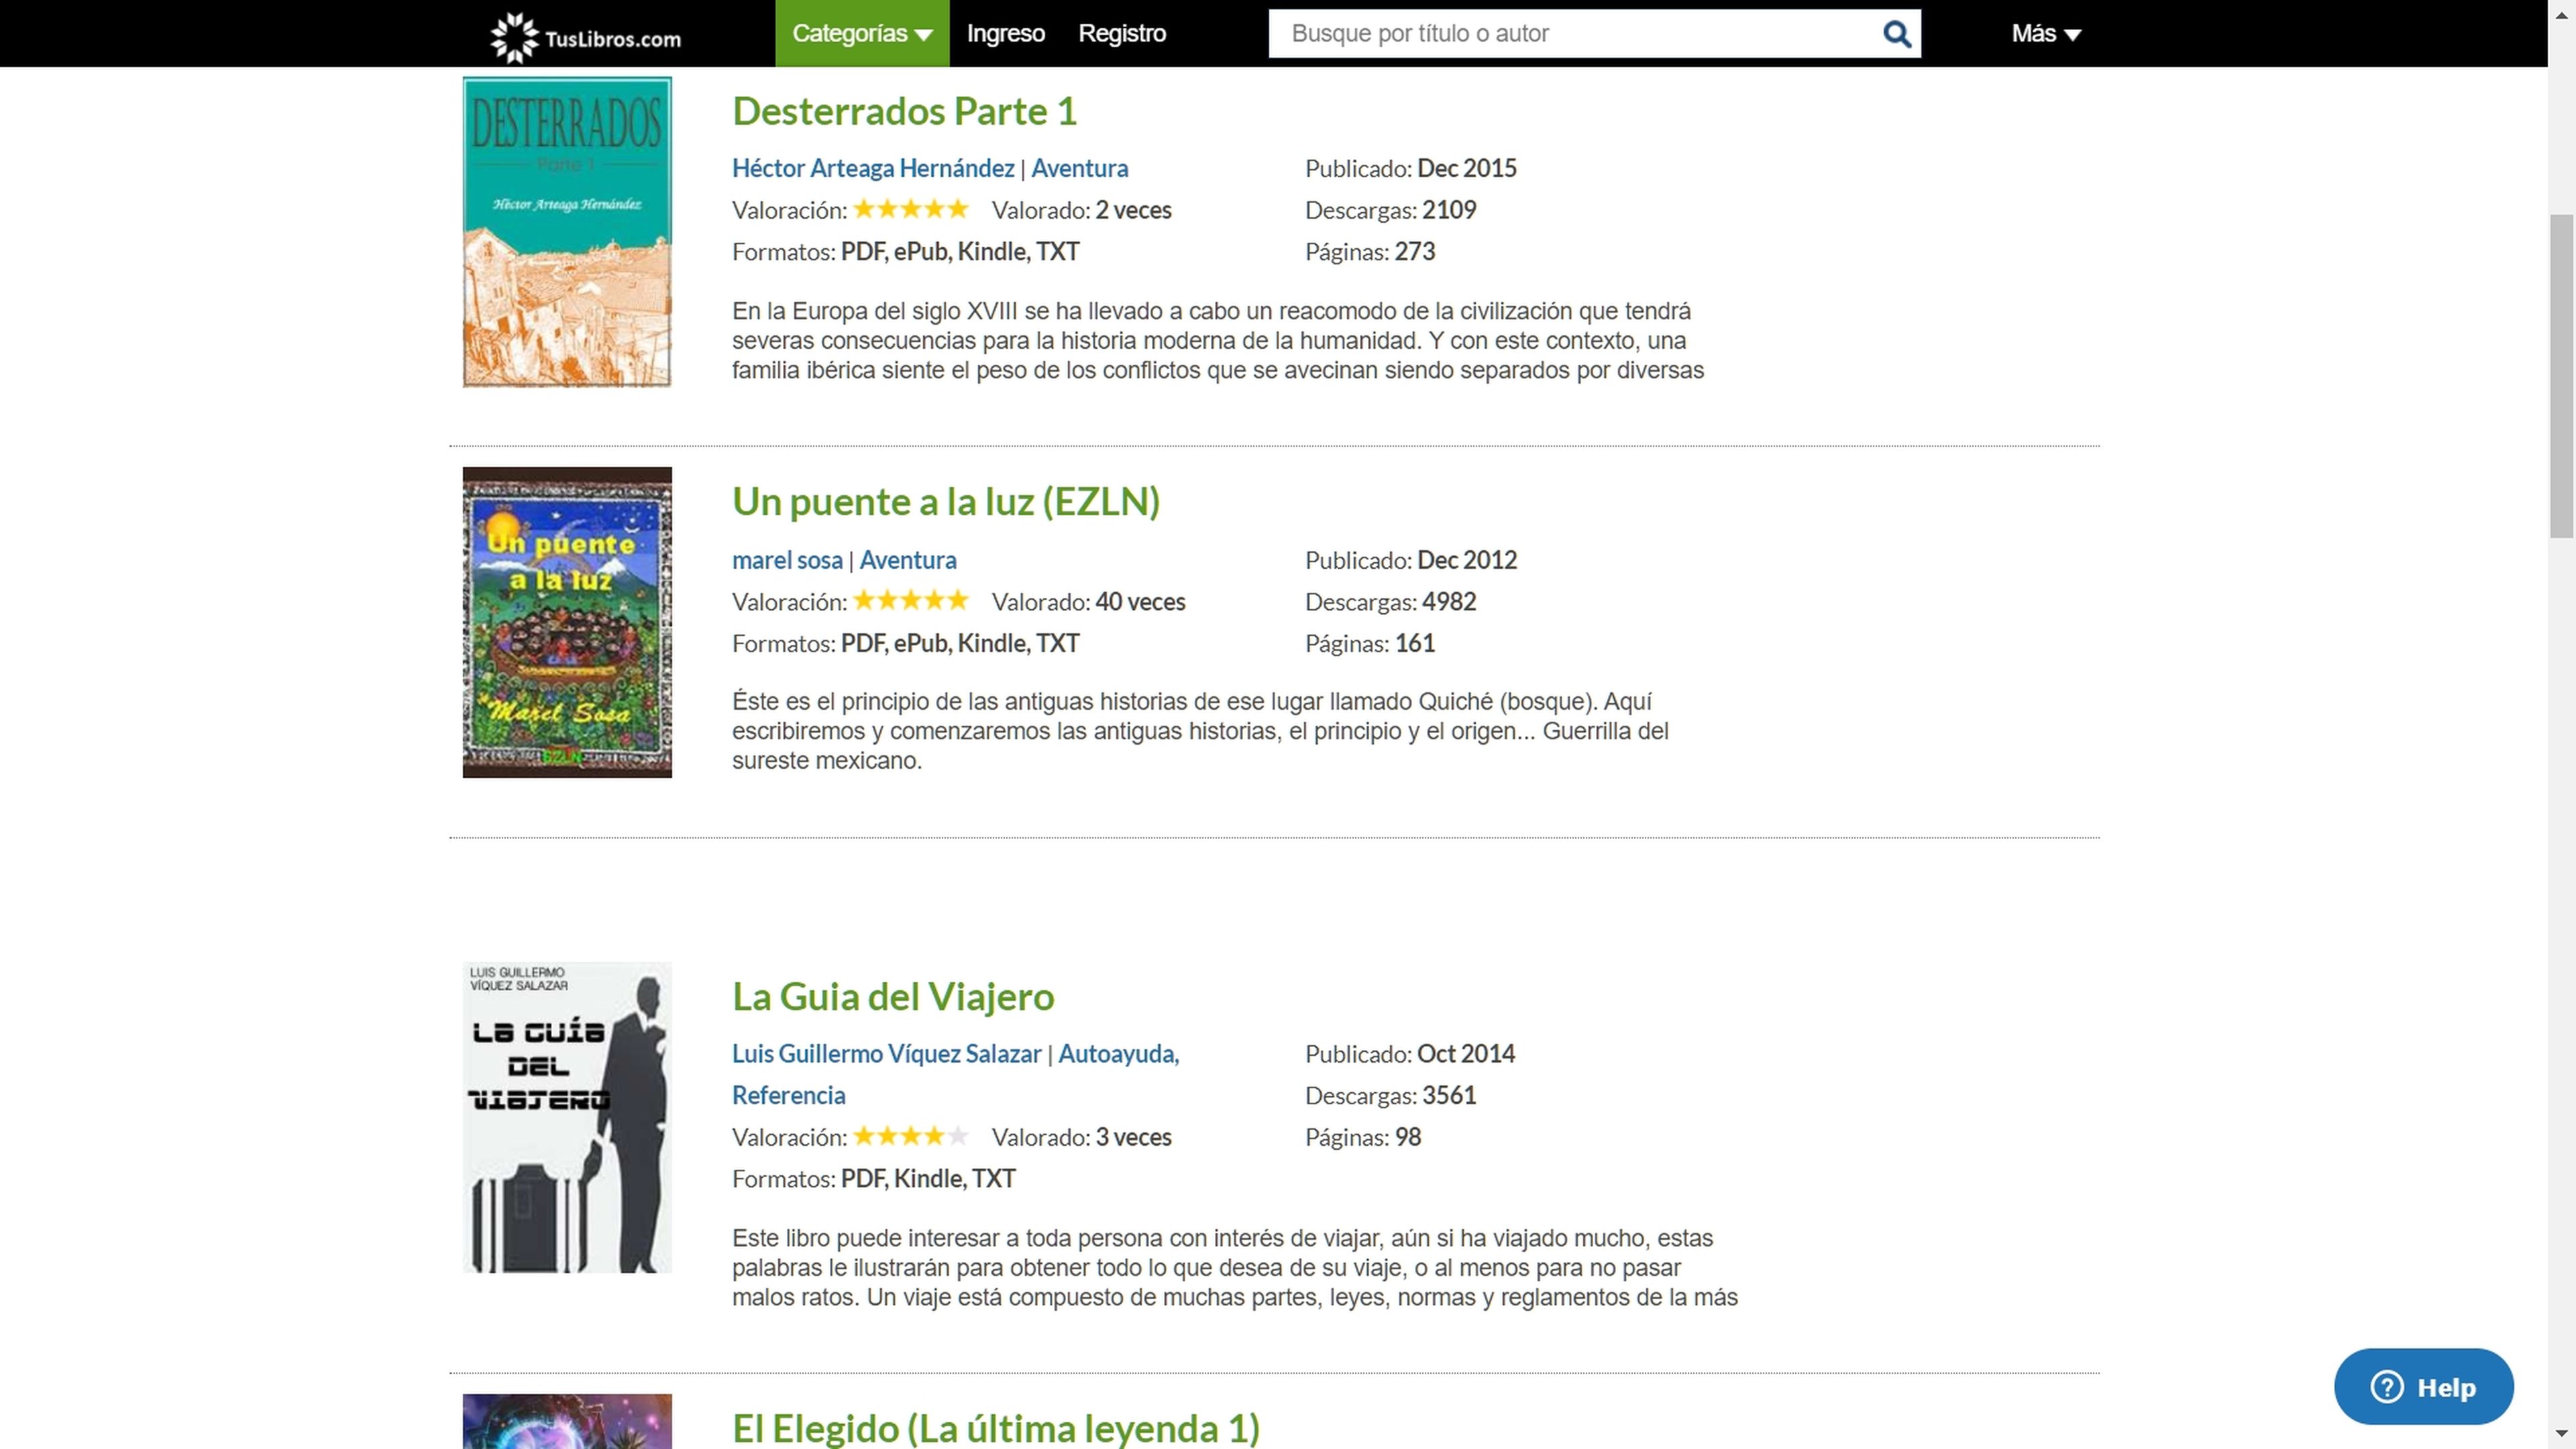
Task: Click the Desterrados book cover thumbnail
Action: 567,232
